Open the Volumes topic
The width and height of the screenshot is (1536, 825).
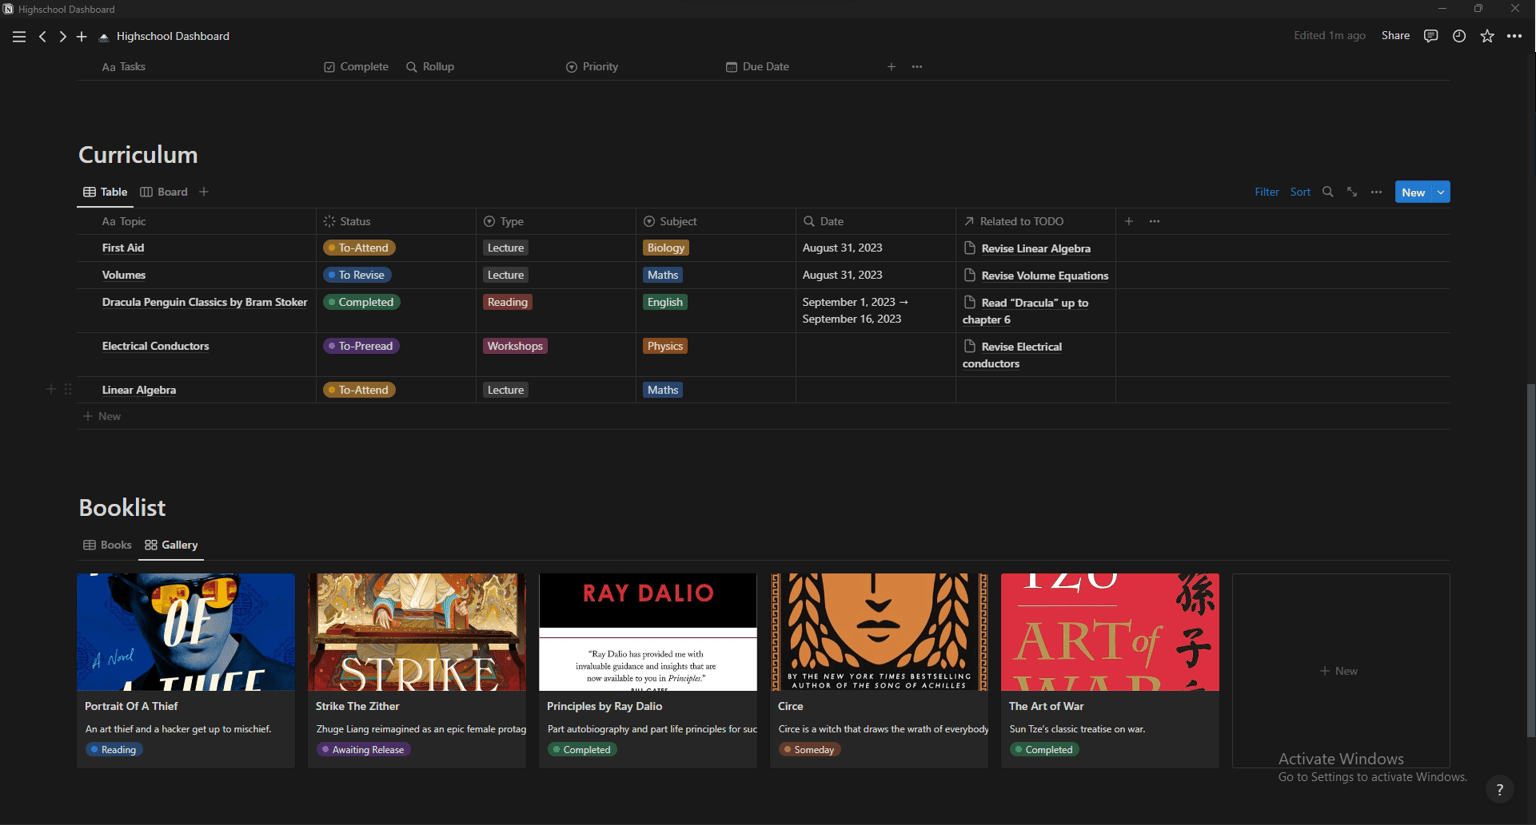pos(124,275)
